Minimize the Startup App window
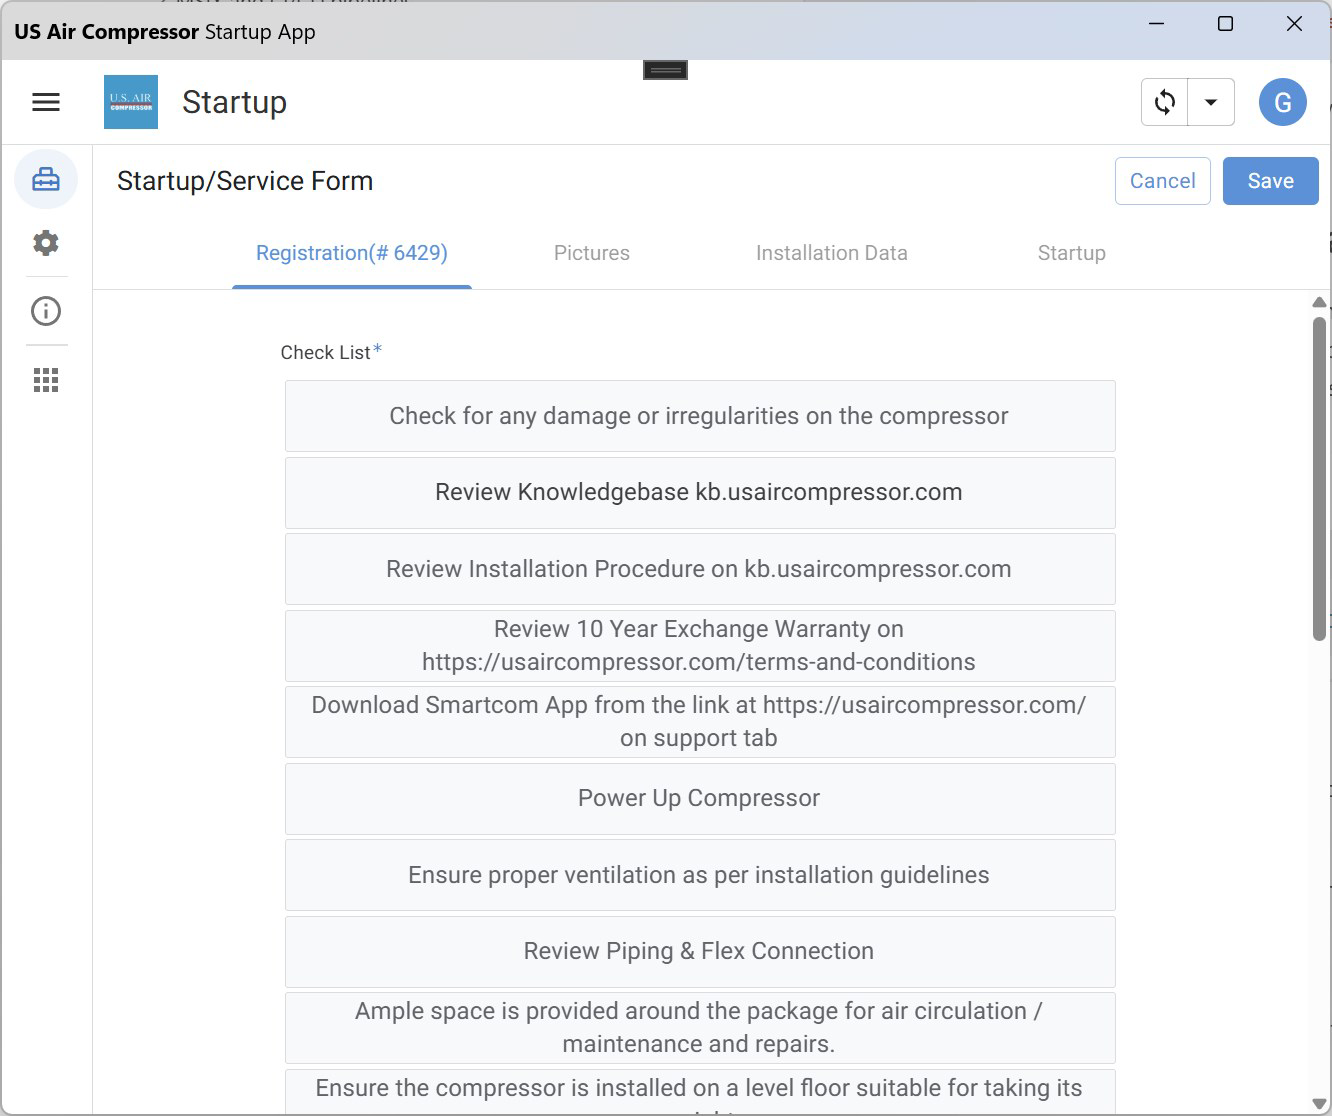This screenshot has height=1116, width=1332. point(1157,23)
